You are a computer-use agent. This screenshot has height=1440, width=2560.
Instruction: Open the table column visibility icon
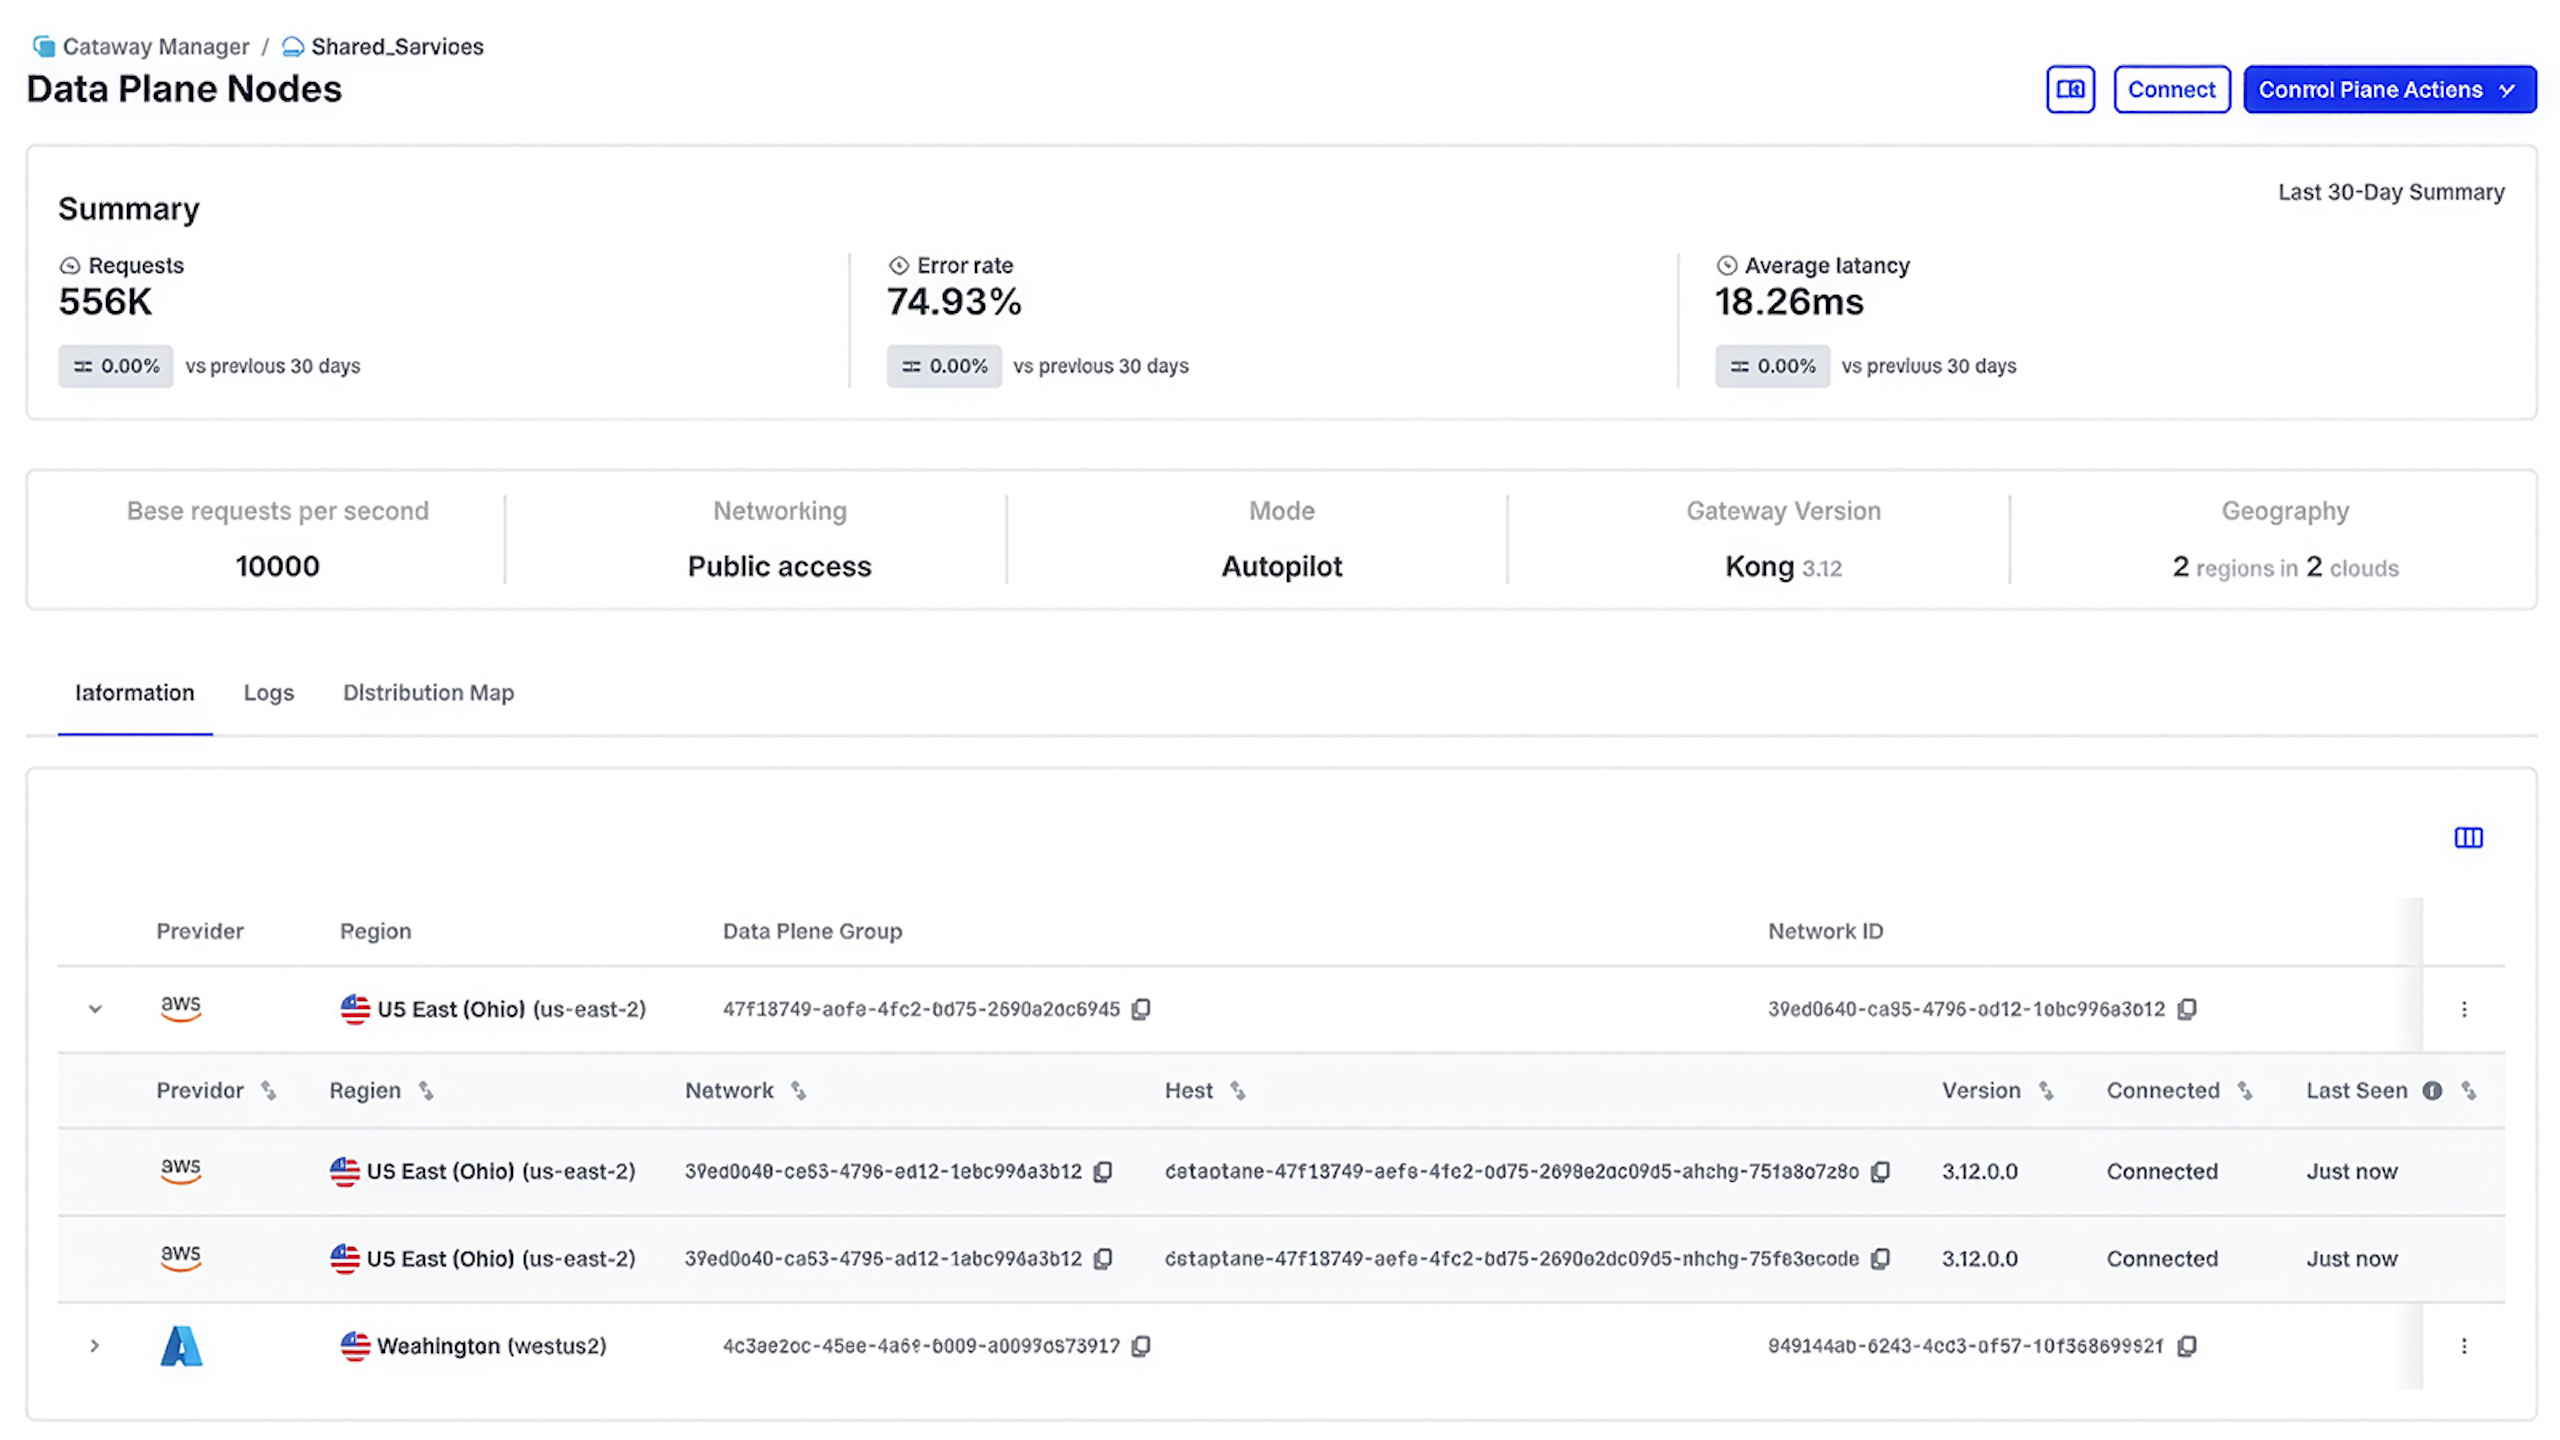pyautogui.click(x=2467, y=837)
